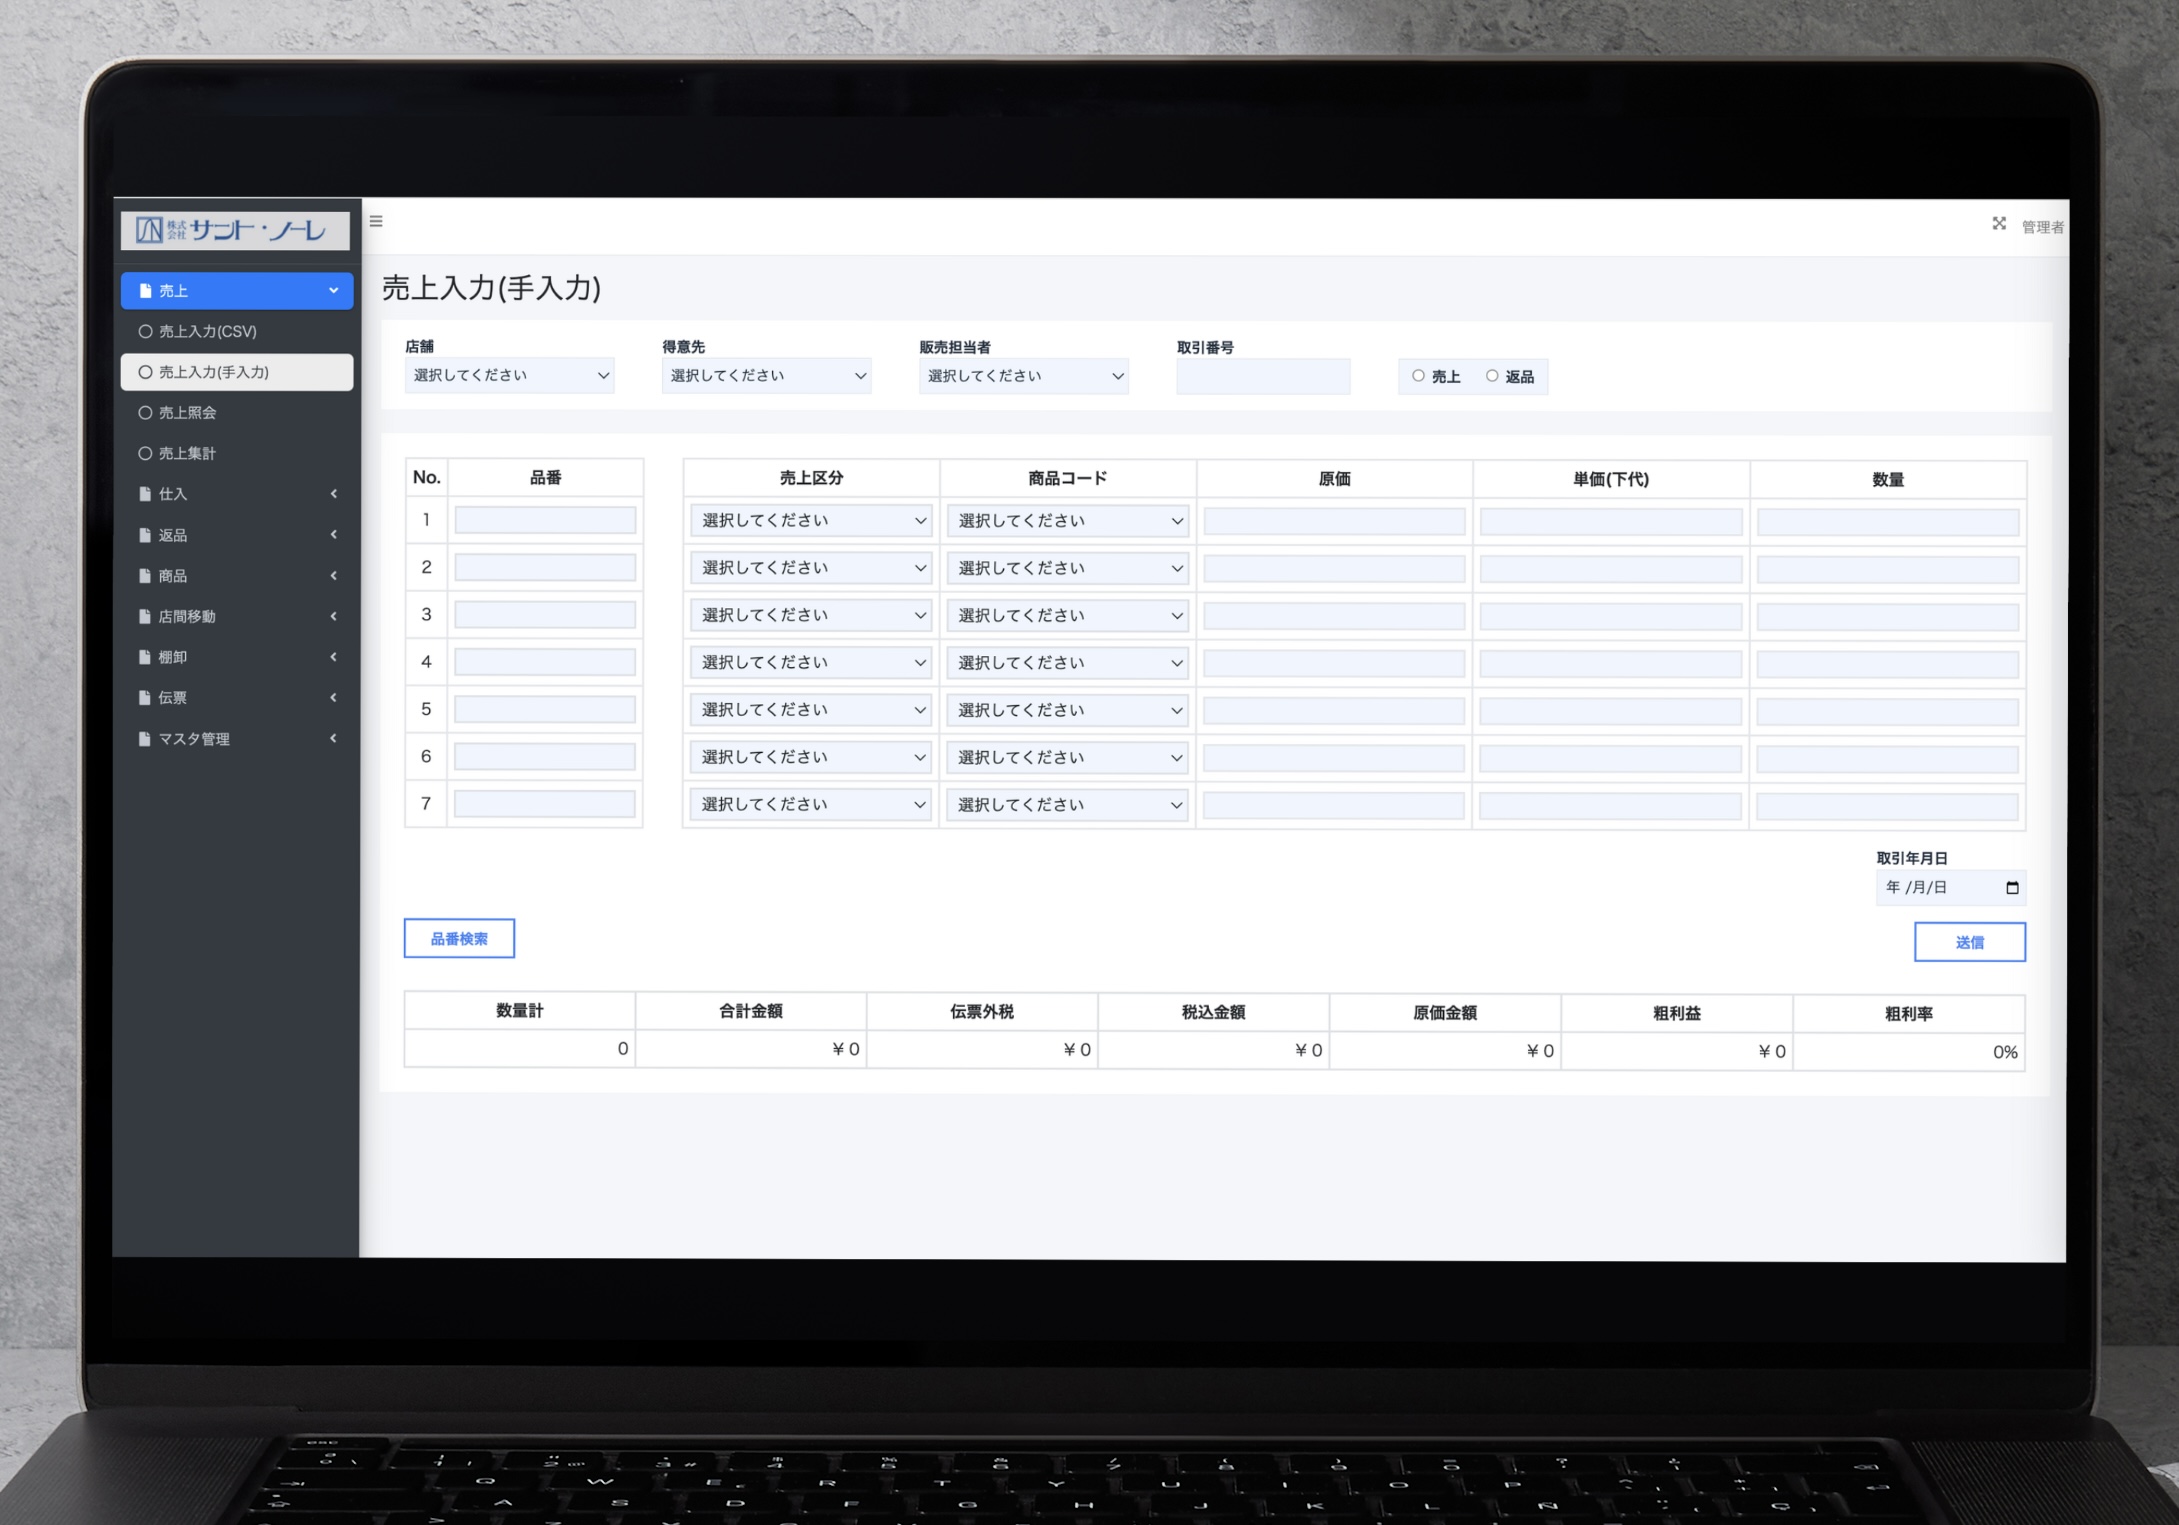Click the fullscreen expand icon
This screenshot has height=1525, width=2179.
pos(1998,224)
